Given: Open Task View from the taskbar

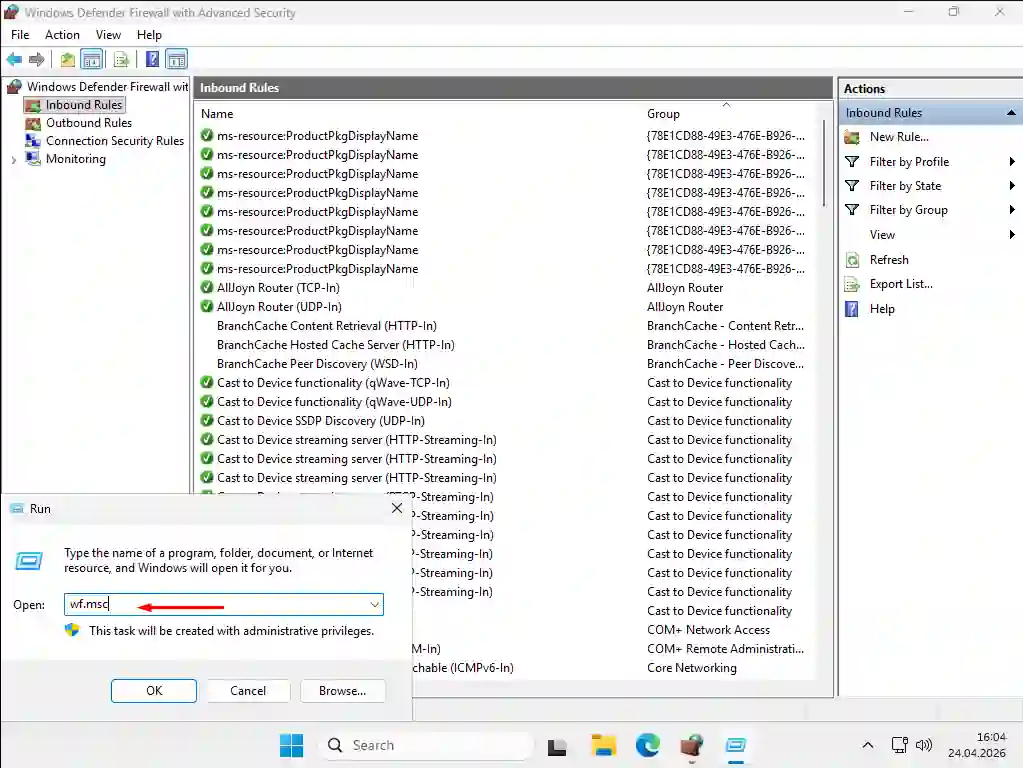Looking at the screenshot, I should [557, 746].
